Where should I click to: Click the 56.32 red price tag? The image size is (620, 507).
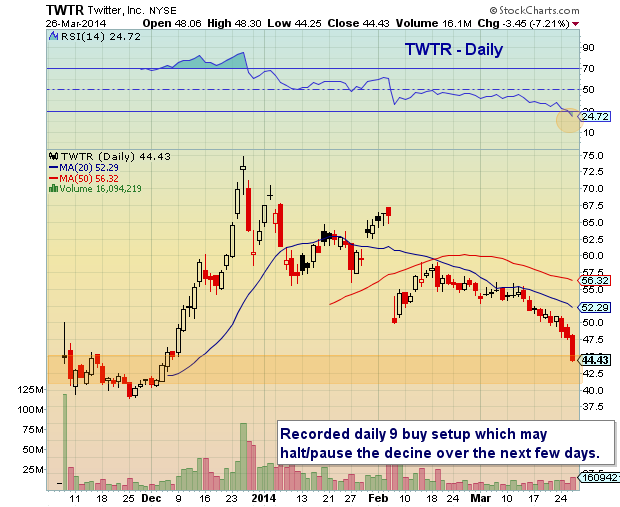(595, 281)
